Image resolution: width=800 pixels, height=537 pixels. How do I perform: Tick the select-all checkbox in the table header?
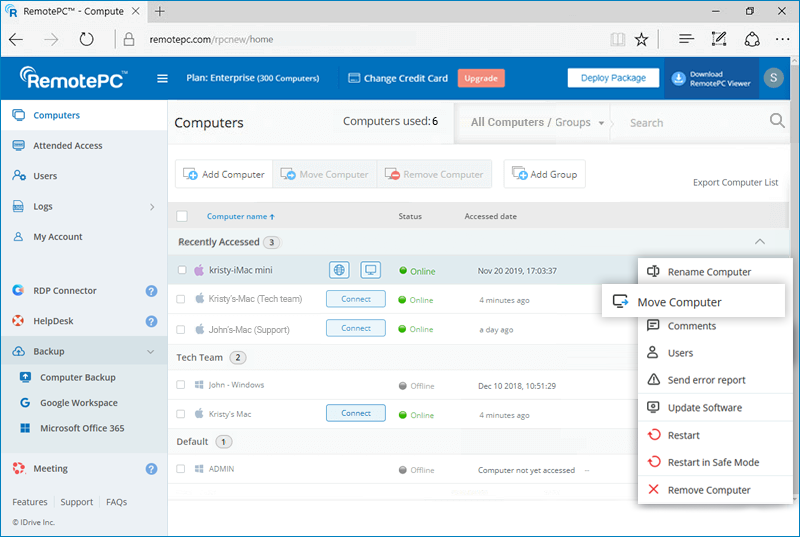182,216
